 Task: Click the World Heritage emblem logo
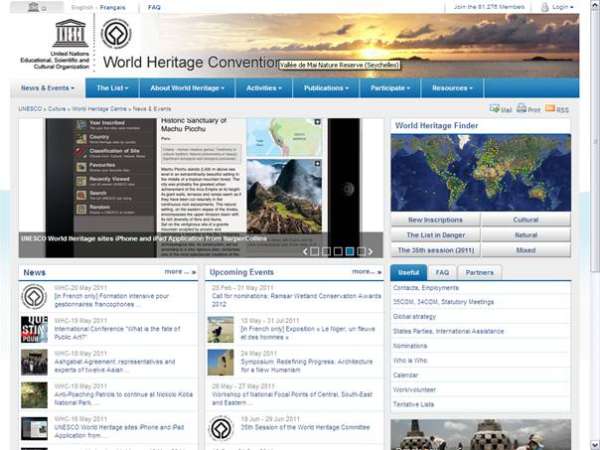tap(116, 34)
